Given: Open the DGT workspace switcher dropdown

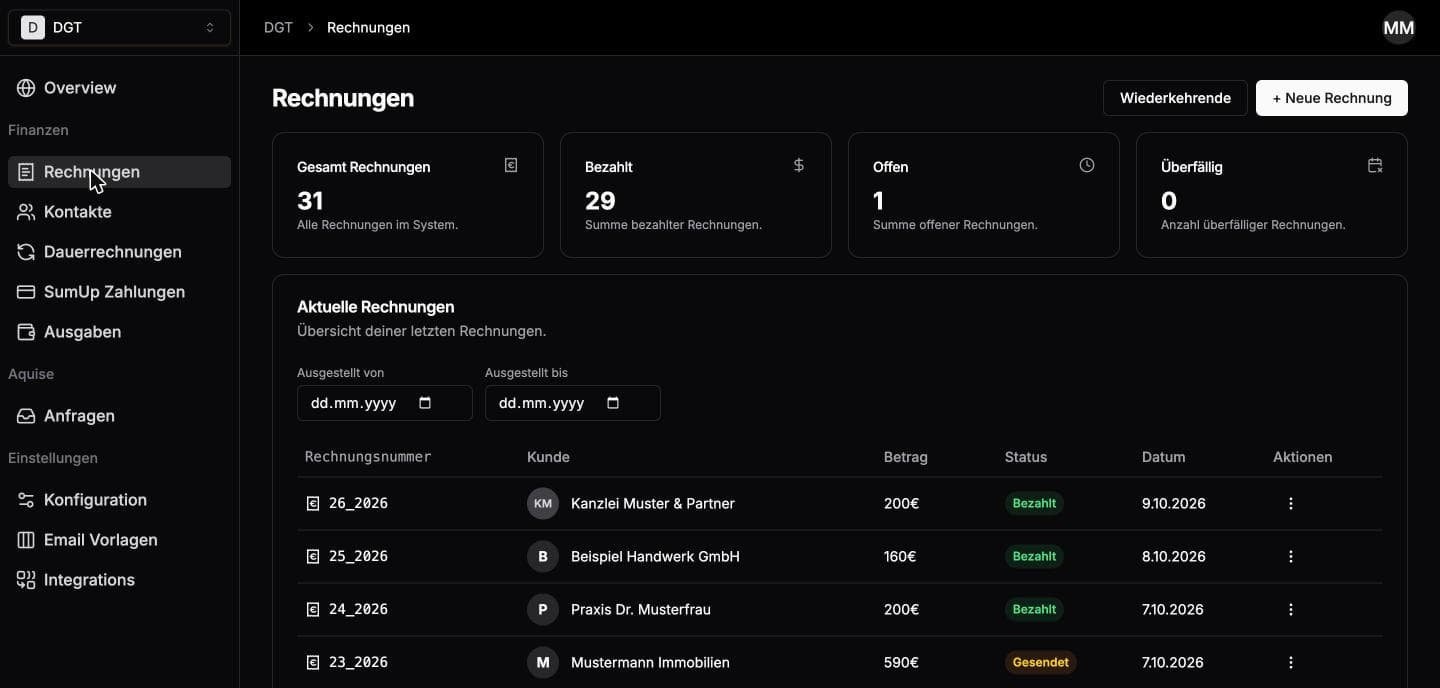Looking at the screenshot, I should pyautogui.click(x=119, y=28).
